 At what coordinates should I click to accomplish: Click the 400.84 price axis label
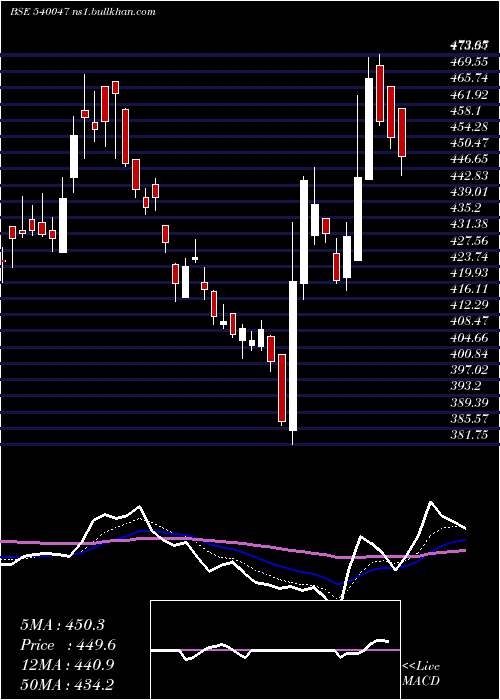(469, 354)
